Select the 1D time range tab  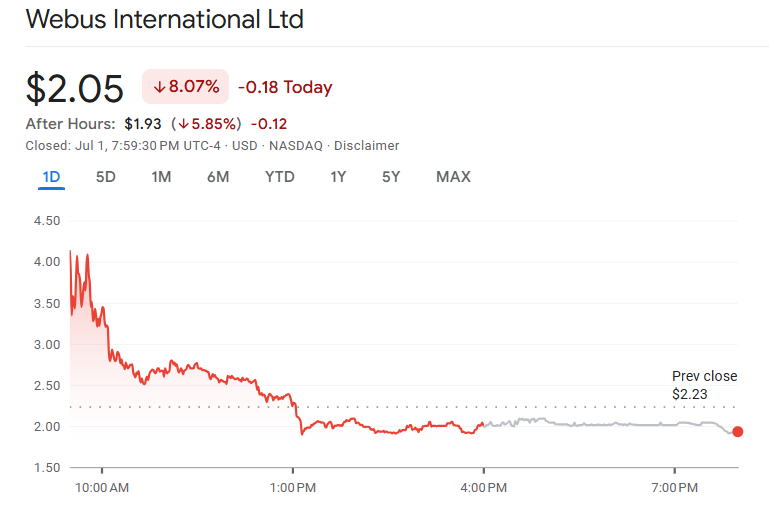coord(51,177)
